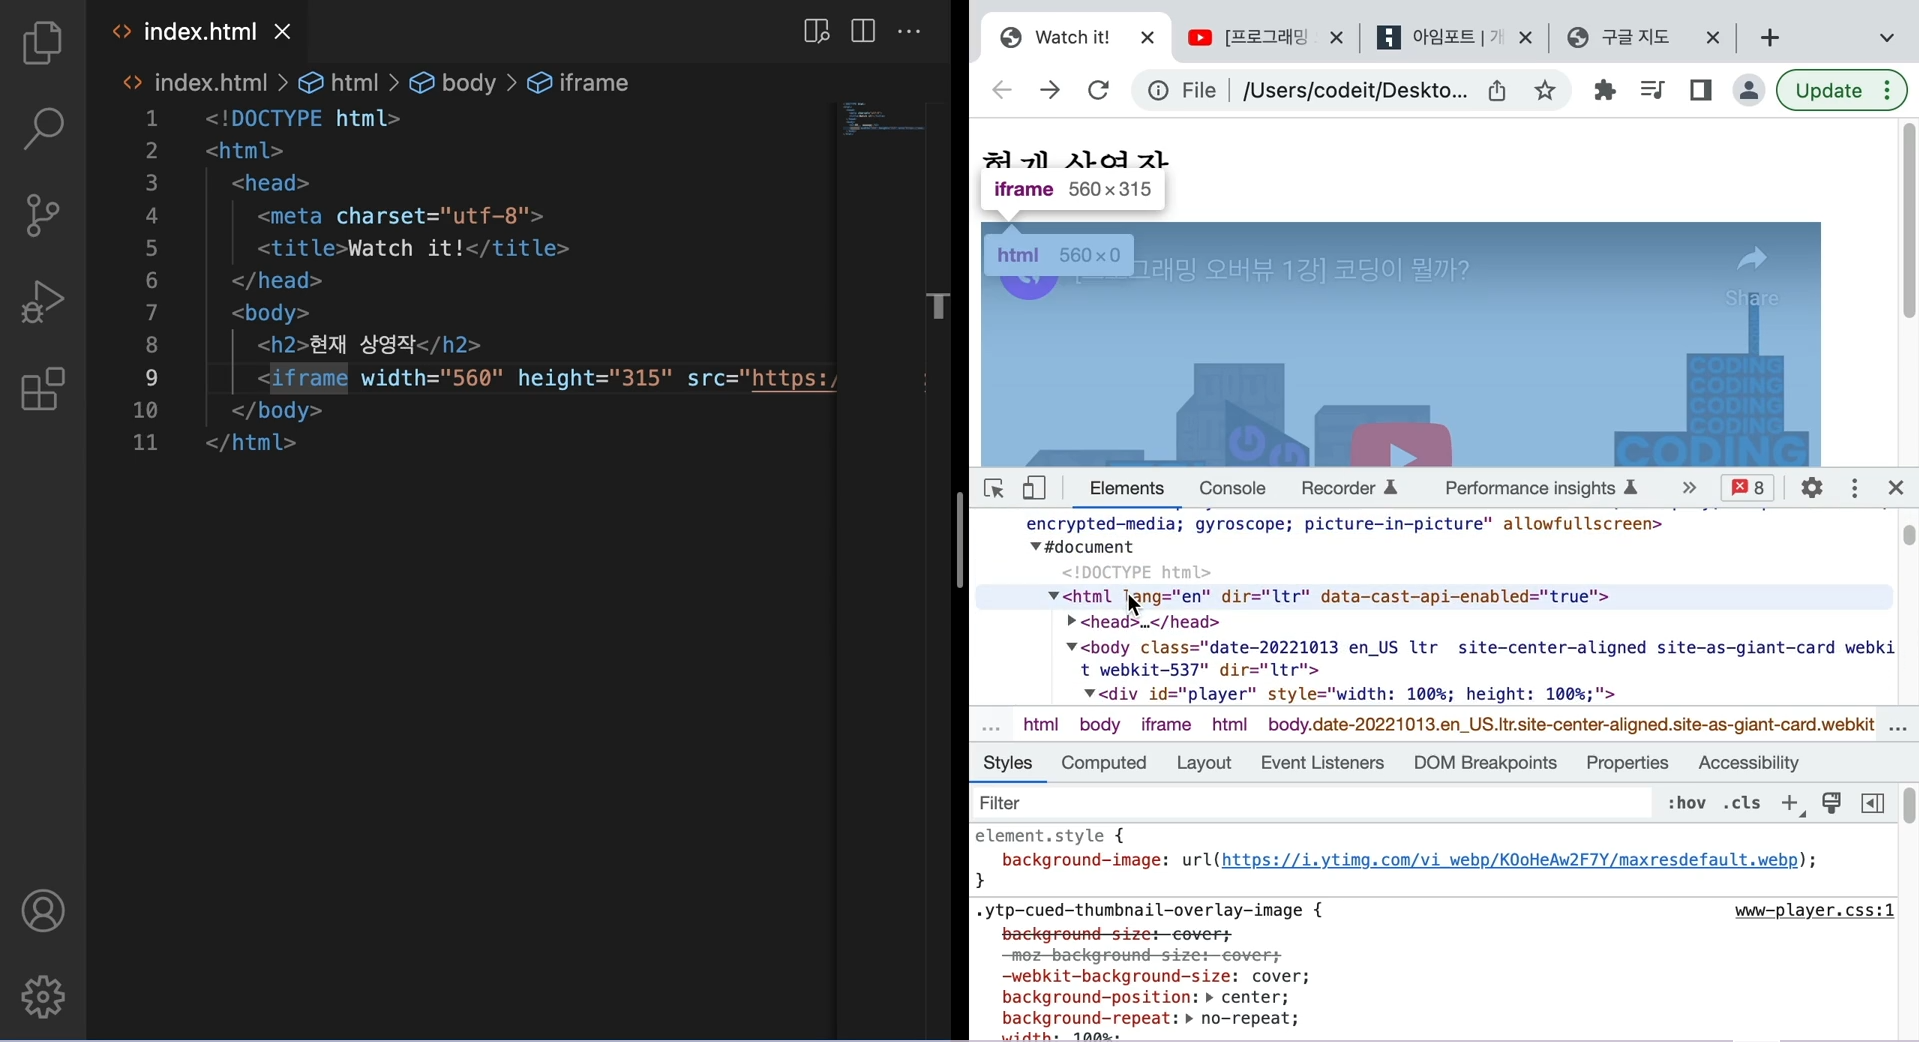Screen dimensions: 1919x1042
Task: Toggle the :hov element state panel
Action: [1687, 804]
